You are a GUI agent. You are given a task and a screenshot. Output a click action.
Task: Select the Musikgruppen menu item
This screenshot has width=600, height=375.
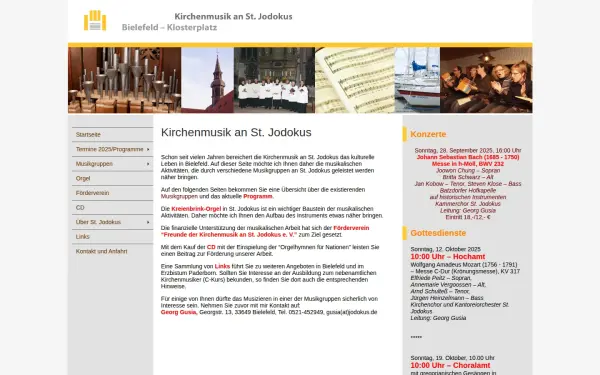pyautogui.click(x=94, y=164)
